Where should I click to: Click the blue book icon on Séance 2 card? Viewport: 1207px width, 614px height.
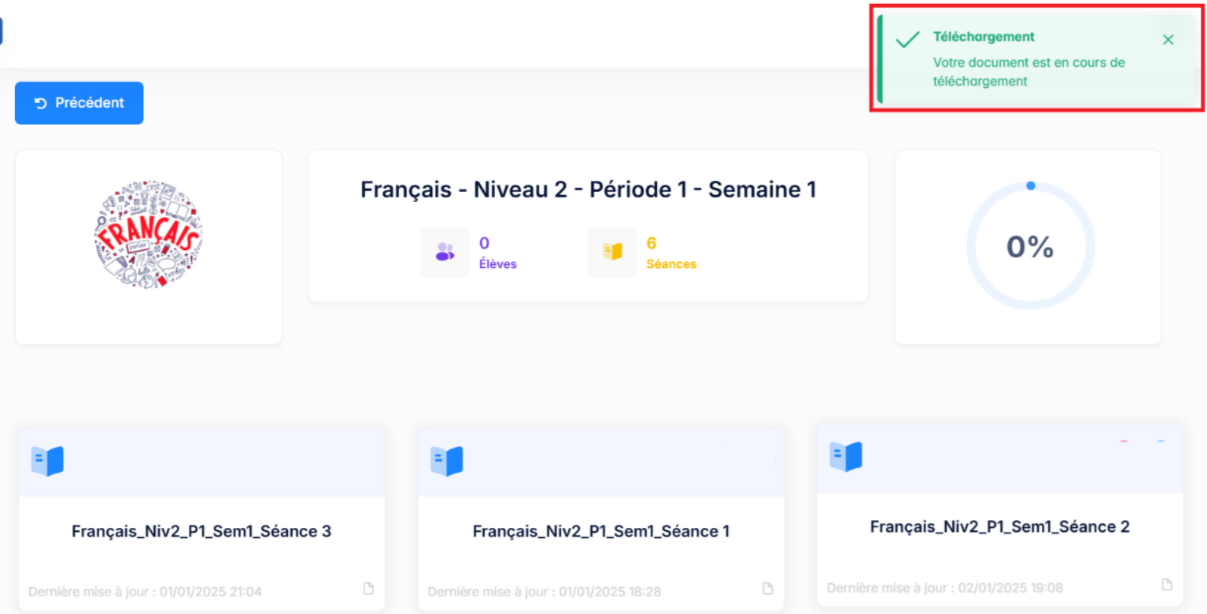846,456
